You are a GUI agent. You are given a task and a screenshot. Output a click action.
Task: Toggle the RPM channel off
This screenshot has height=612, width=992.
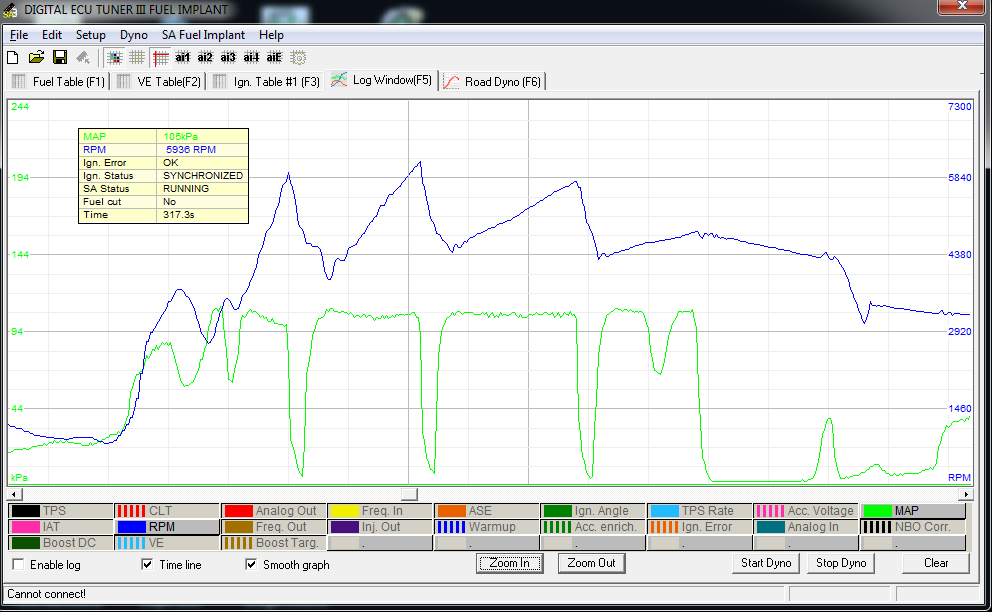pos(167,527)
